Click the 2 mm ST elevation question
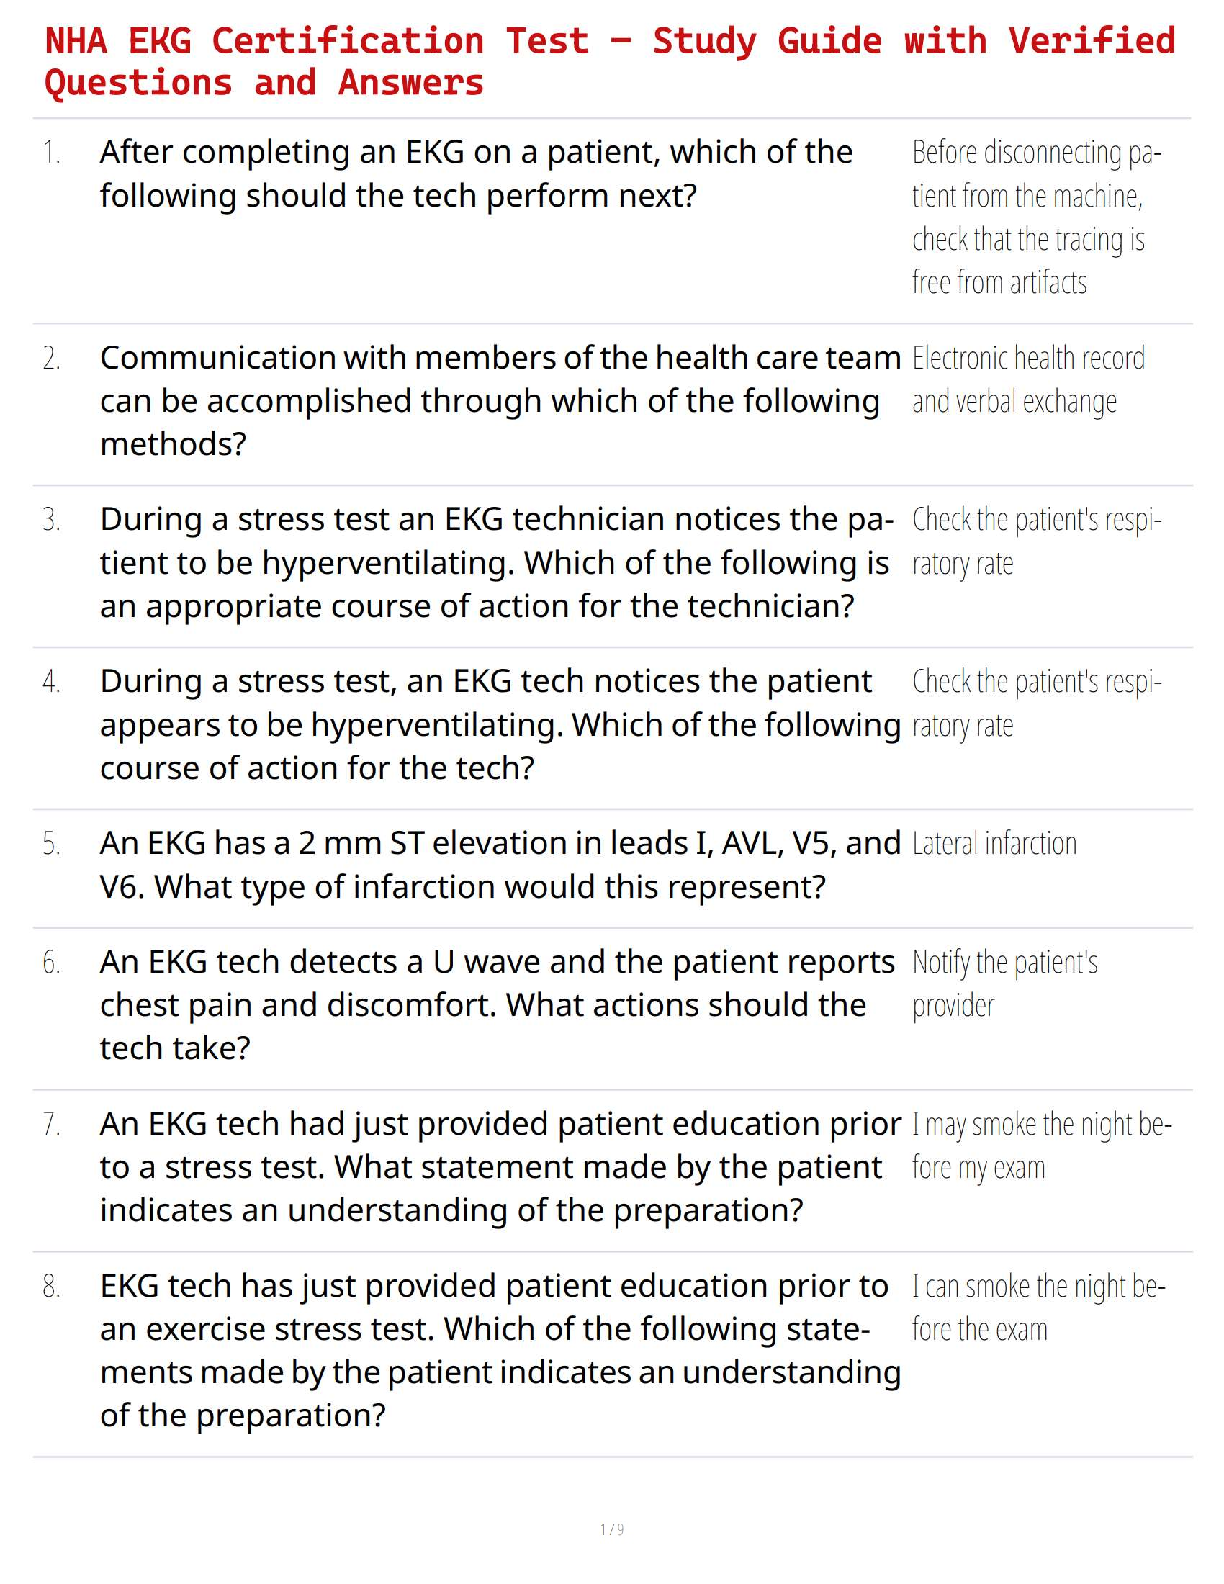The width and height of the screenshot is (1224, 1584). [499, 865]
